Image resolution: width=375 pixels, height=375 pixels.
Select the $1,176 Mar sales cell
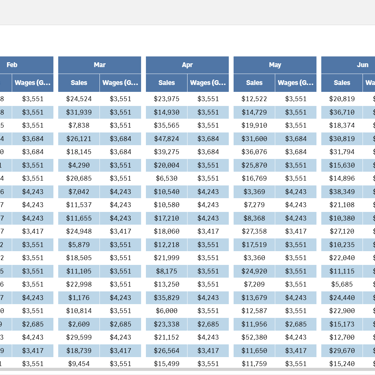[79, 298]
